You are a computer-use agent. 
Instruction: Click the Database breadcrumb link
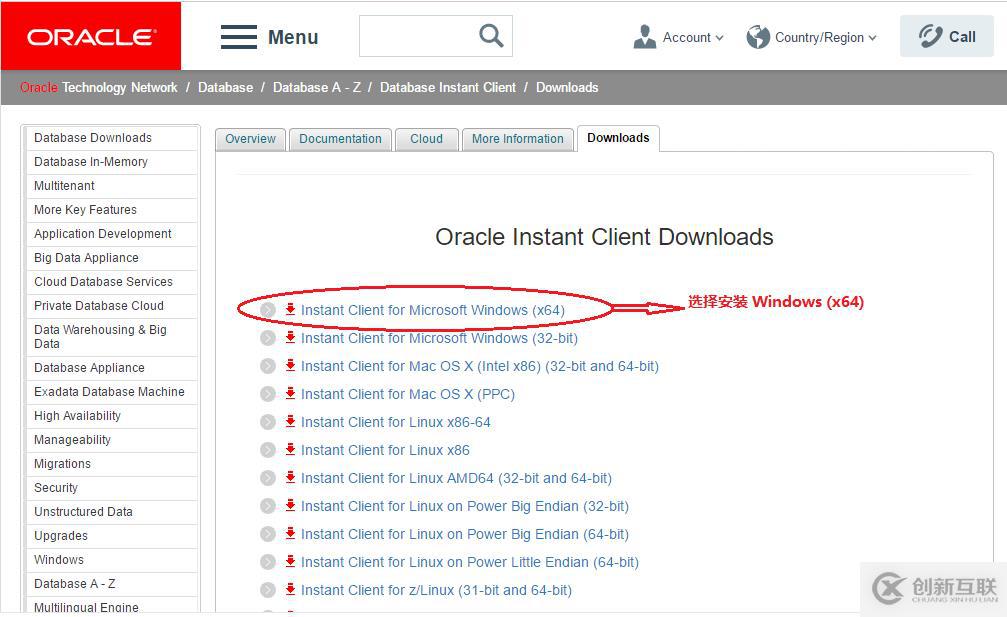pyautogui.click(x=225, y=87)
